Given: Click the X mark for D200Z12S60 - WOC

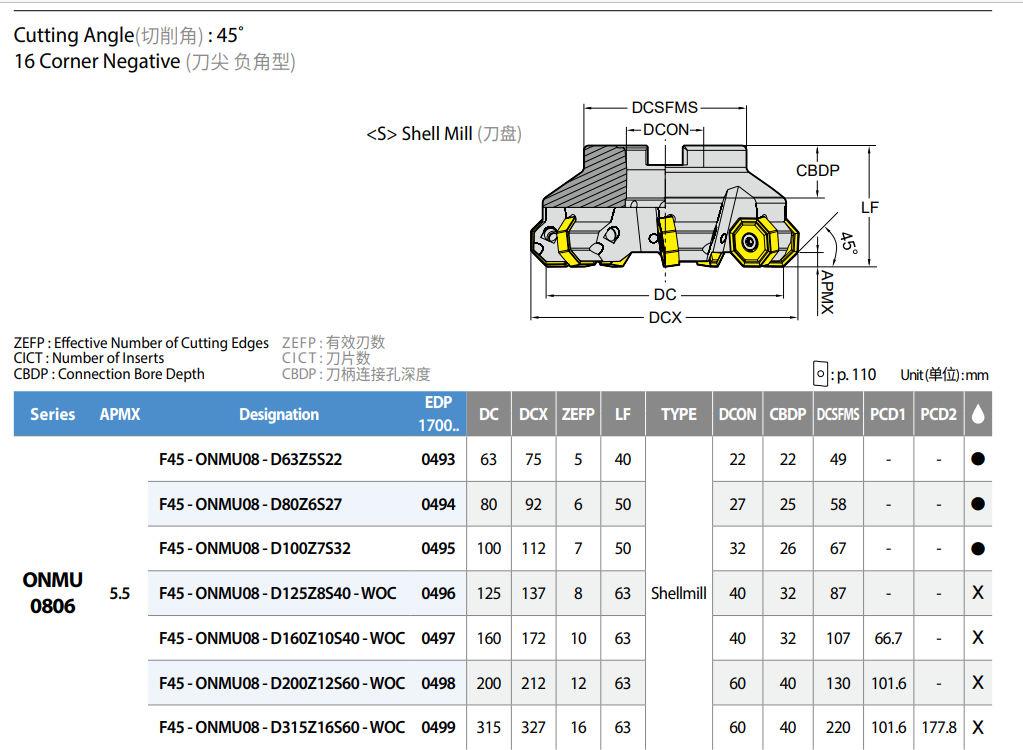Looking at the screenshot, I should point(978,683).
